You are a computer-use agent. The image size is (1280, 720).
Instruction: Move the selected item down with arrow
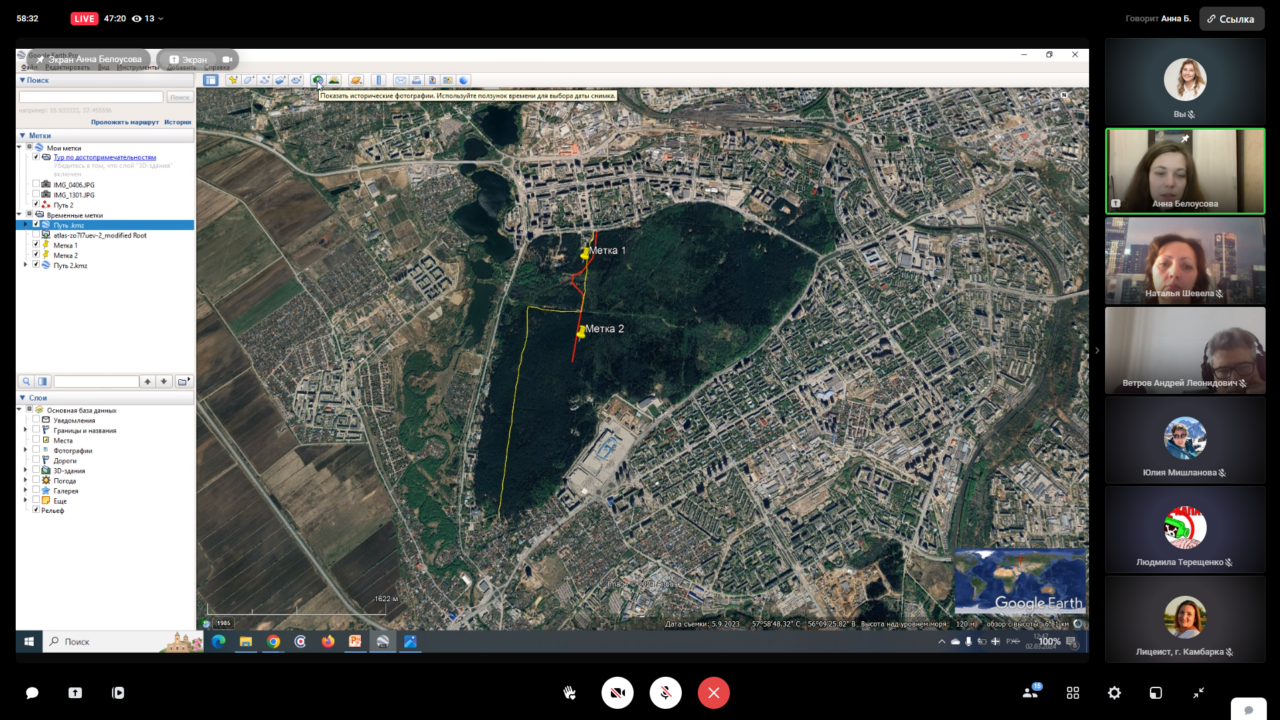click(x=164, y=381)
